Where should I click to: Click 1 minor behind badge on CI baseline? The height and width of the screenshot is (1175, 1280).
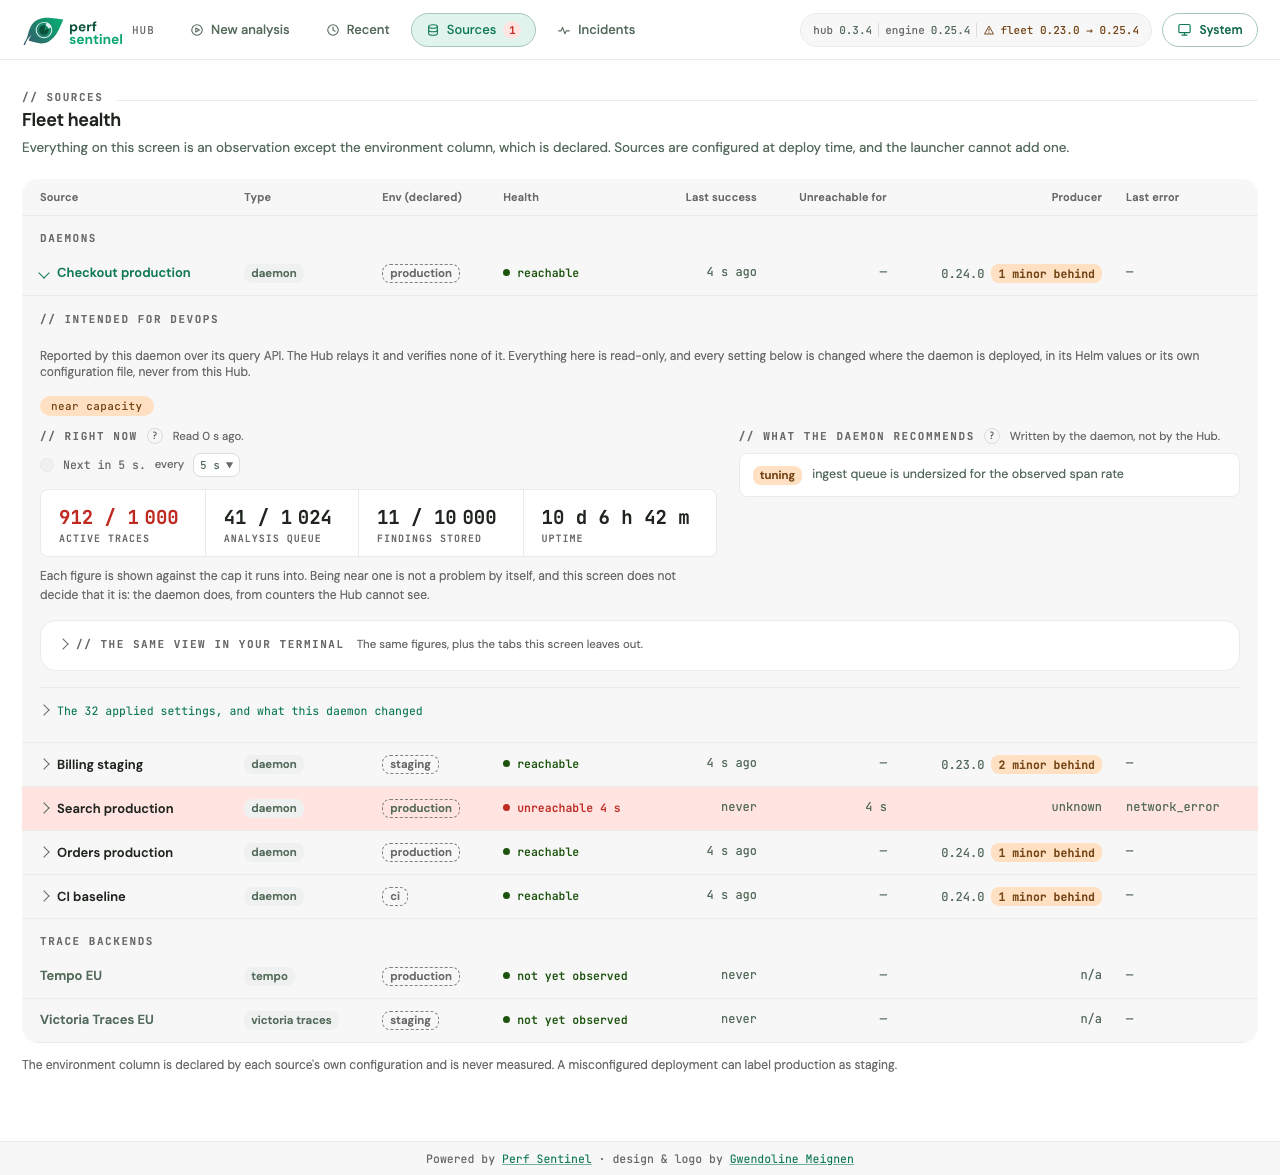click(x=1046, y=897)
